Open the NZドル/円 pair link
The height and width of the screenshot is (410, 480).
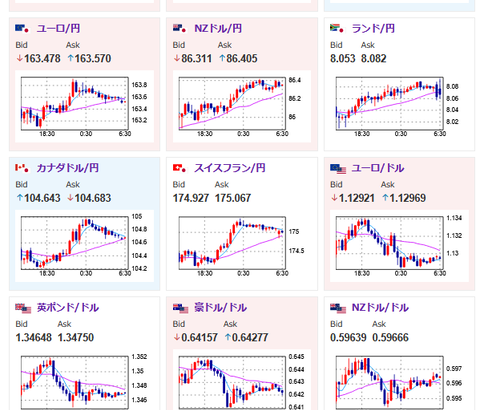(x=218, y=29)
